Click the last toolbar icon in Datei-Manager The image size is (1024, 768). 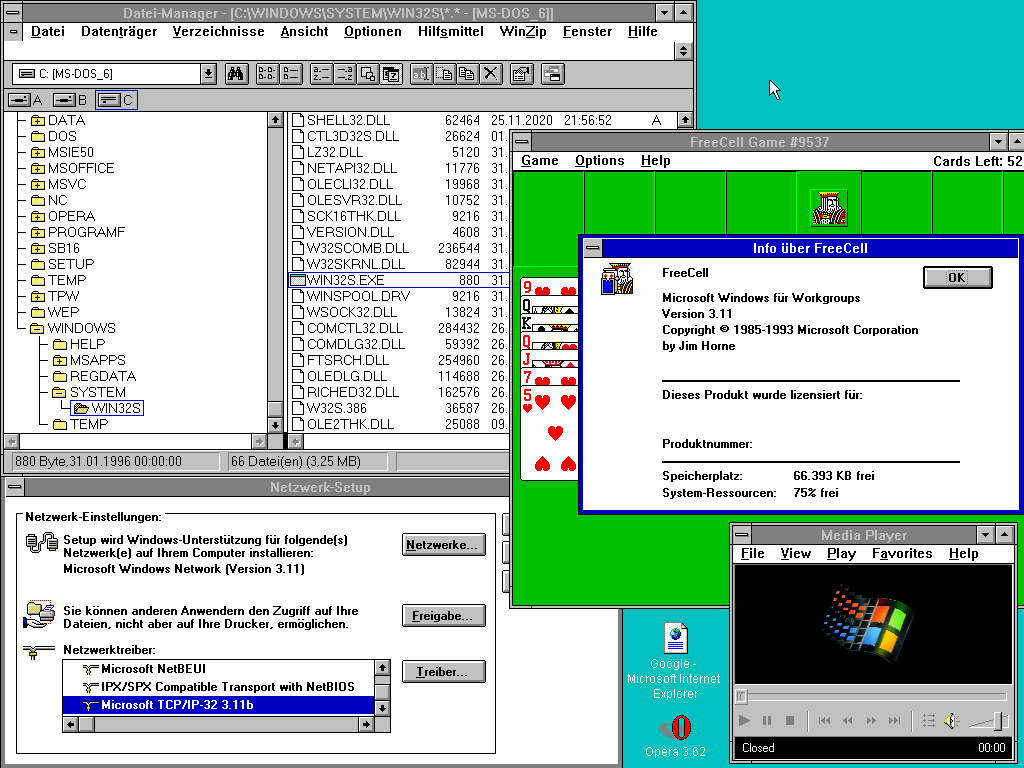(x=552, y=74)
